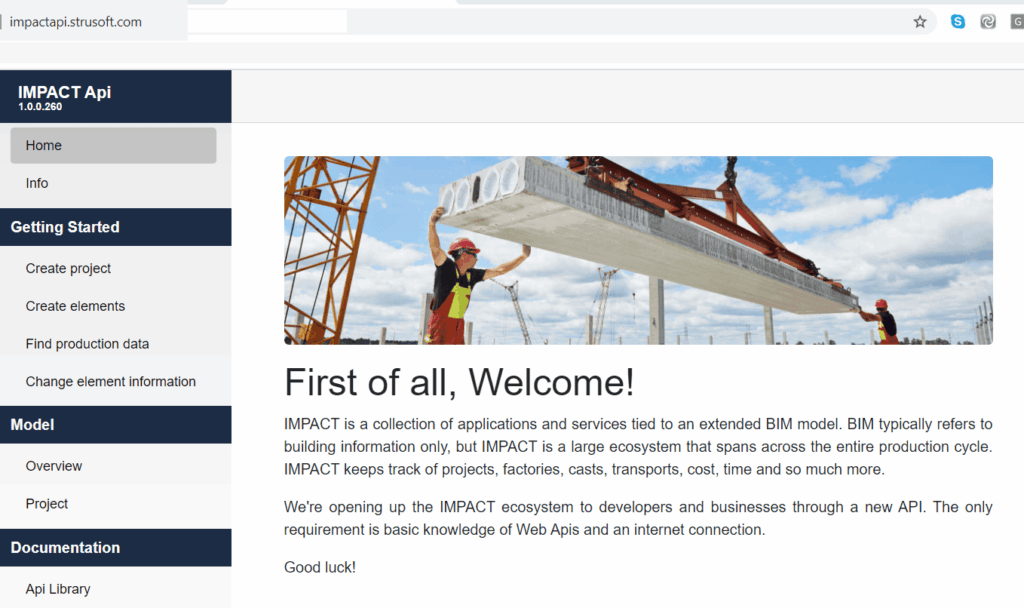Viewport: 1024px width, 608px height.
Task: Open Find production data page
Action: pos(87,344)
